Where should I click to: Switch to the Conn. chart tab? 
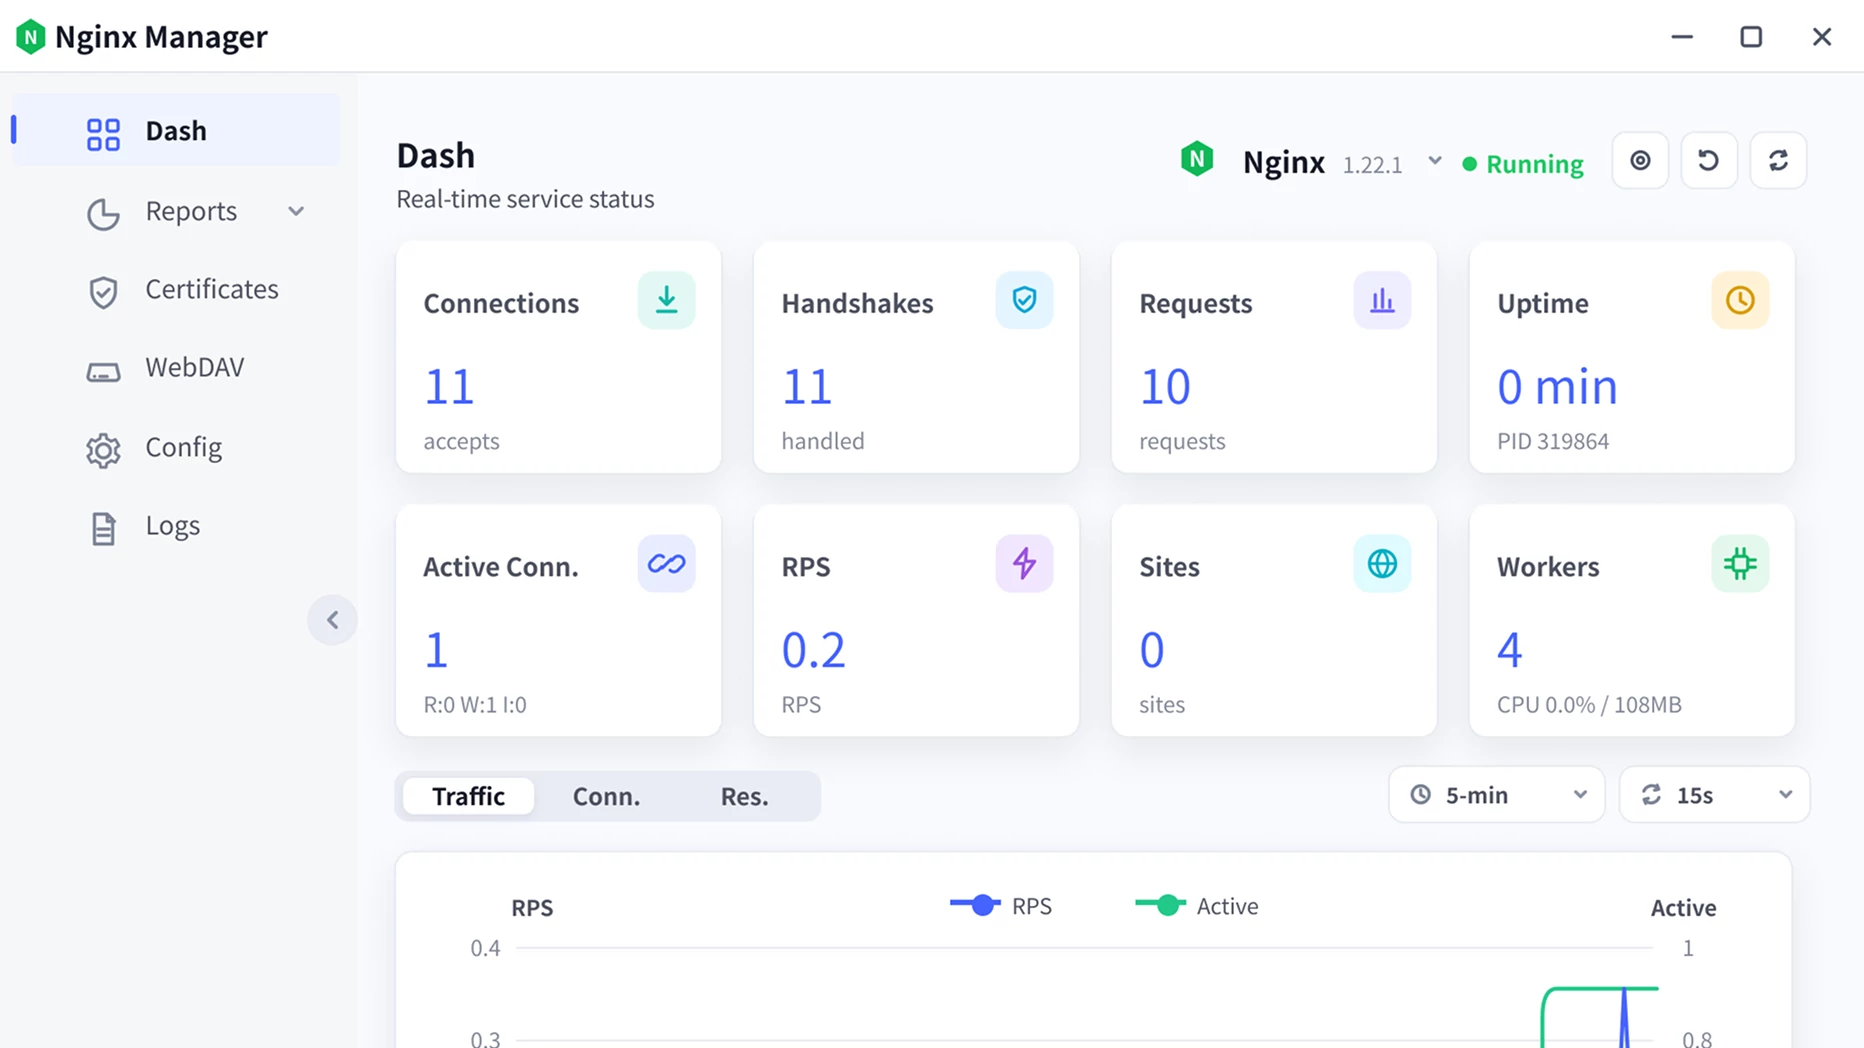click(606, 796)
